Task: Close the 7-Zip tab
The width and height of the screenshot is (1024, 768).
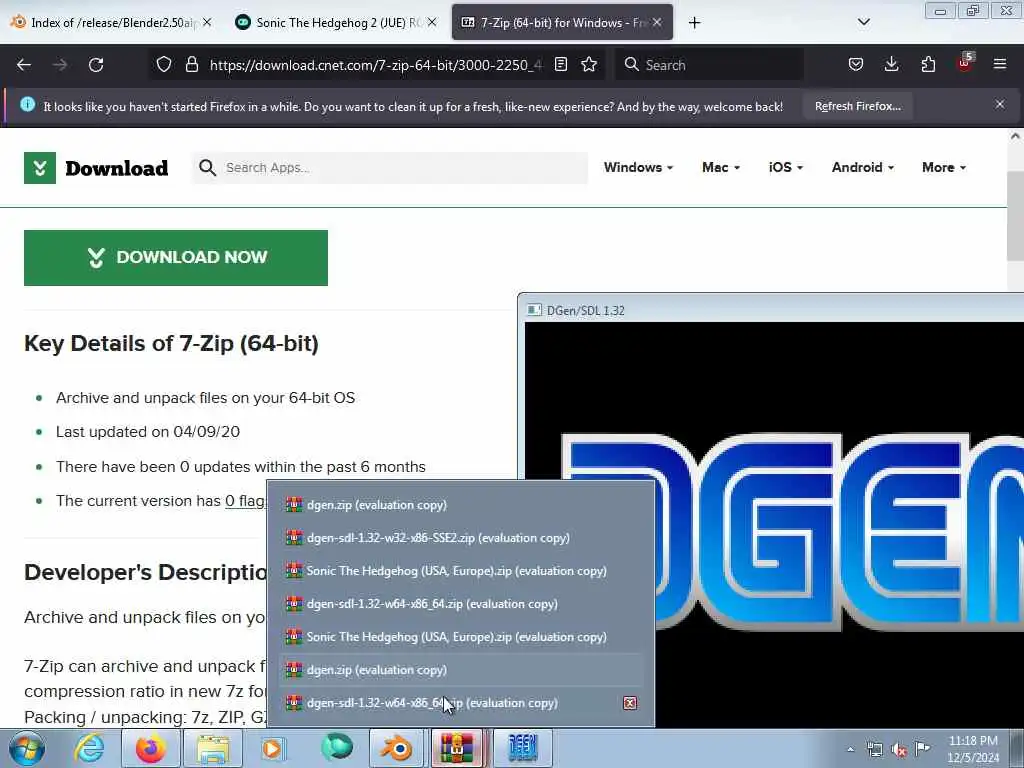Action: 657,22
